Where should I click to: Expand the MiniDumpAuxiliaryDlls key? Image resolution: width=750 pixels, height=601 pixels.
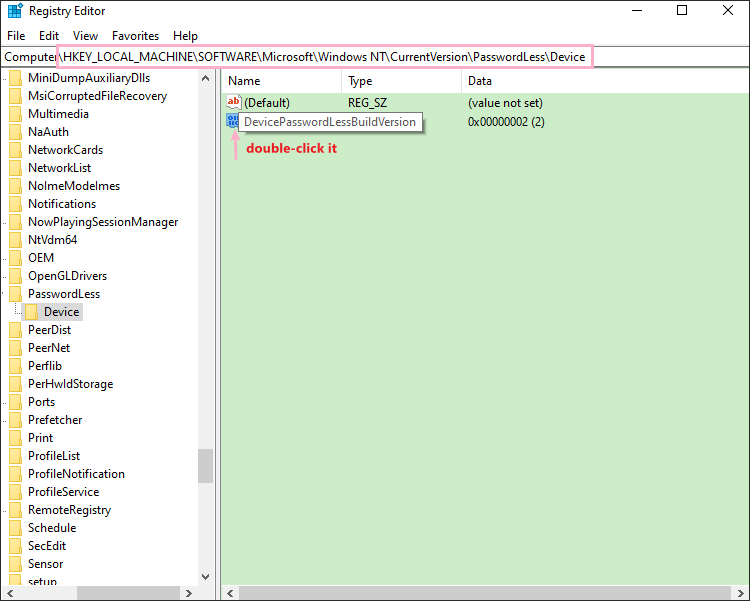(4, 78)
